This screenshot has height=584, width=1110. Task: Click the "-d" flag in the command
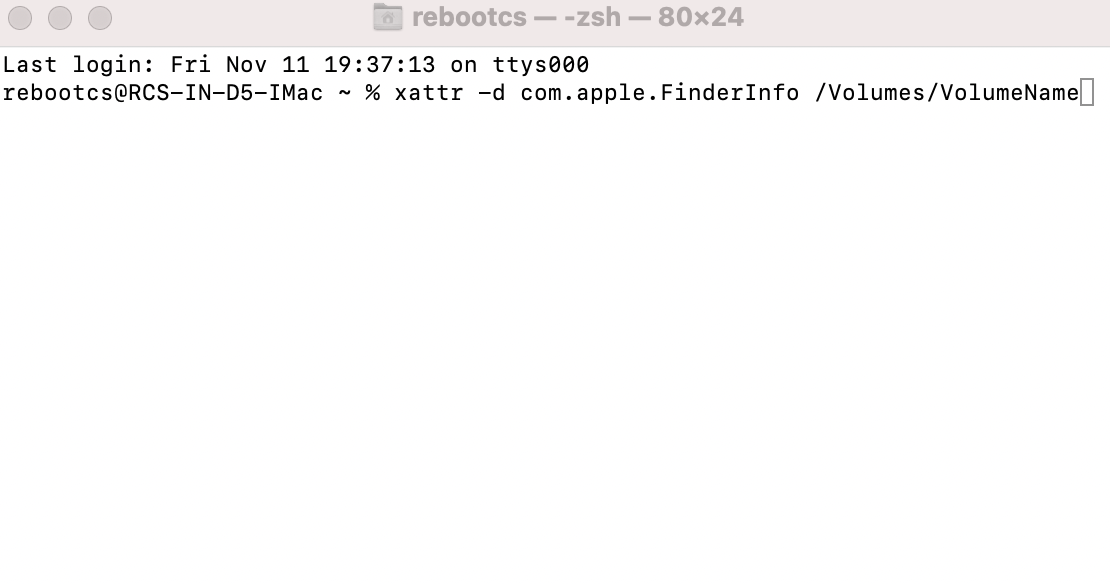pyautogui.click(x=492, y=93)
